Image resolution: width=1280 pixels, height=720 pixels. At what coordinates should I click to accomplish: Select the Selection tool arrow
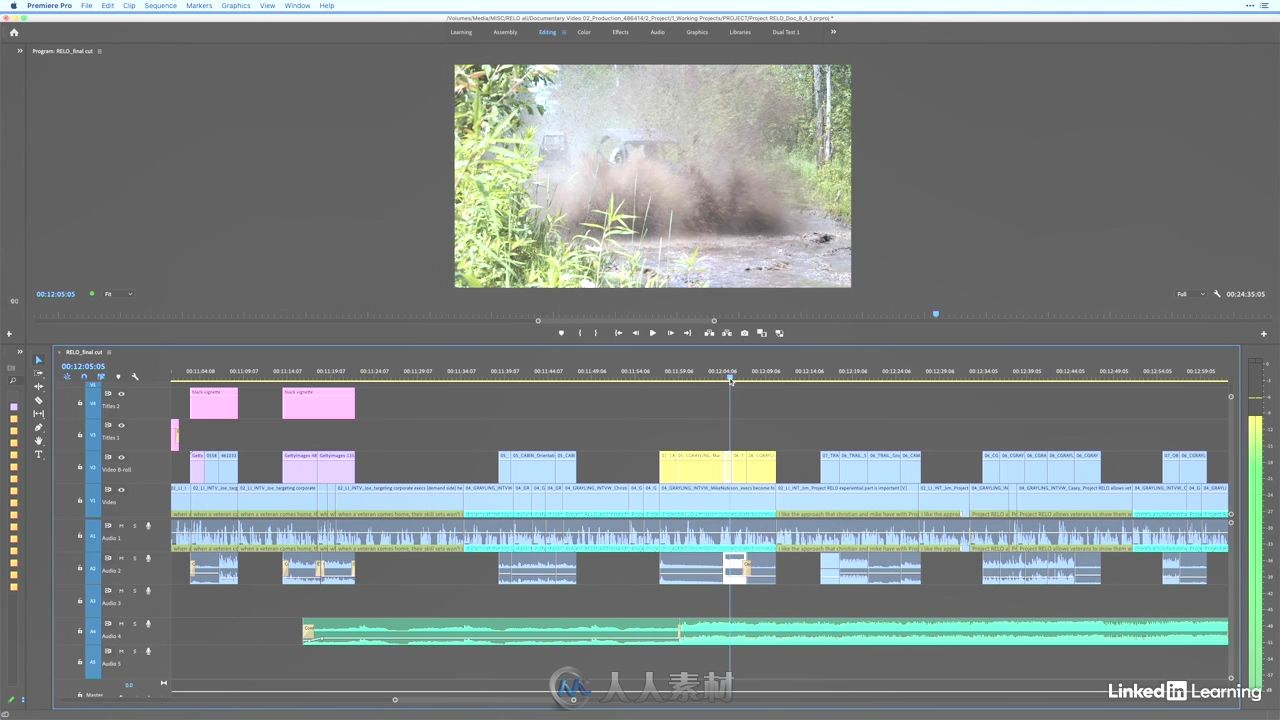(x=39, y=360)
